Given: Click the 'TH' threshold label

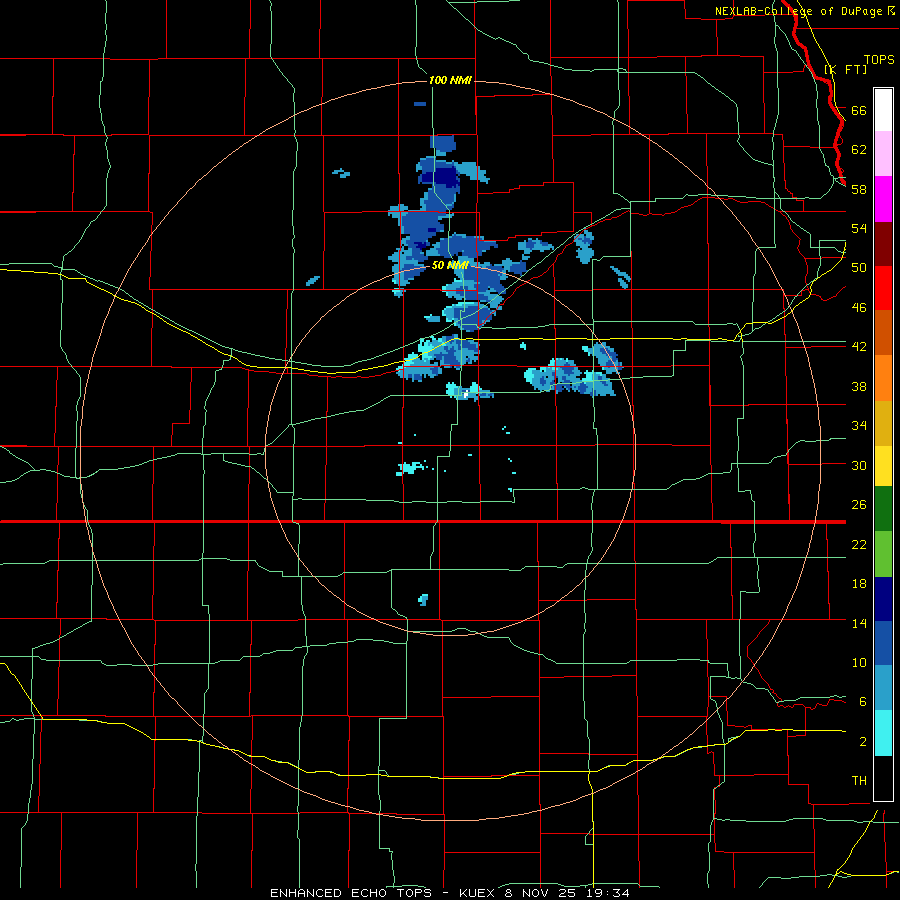Looking at the screenshot, I should click(859, 781).
